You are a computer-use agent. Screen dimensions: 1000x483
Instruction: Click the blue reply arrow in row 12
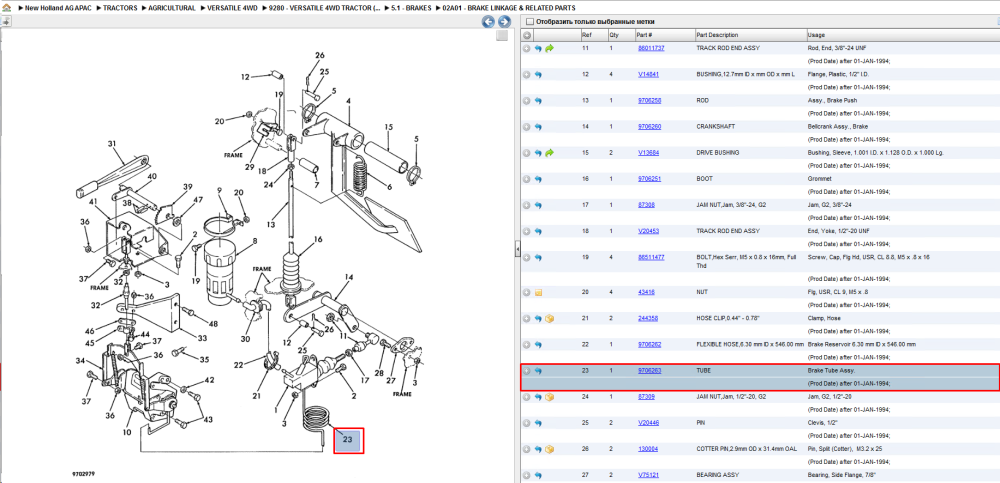(538, 75)
